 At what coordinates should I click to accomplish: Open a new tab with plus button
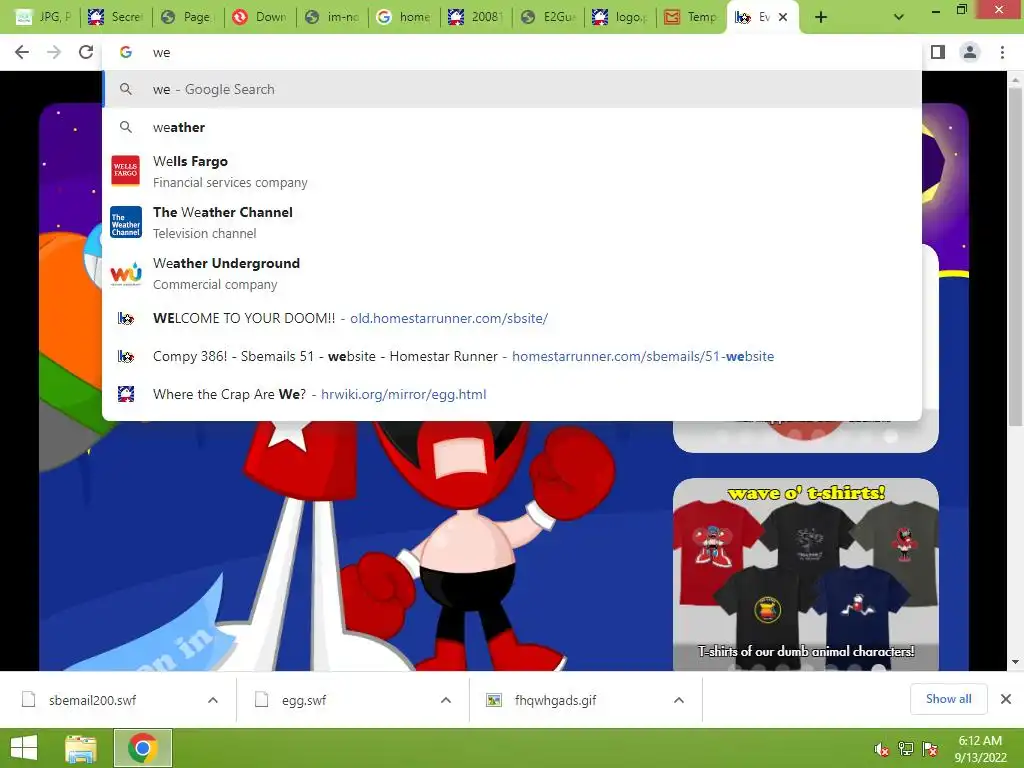tap(821, 18)
